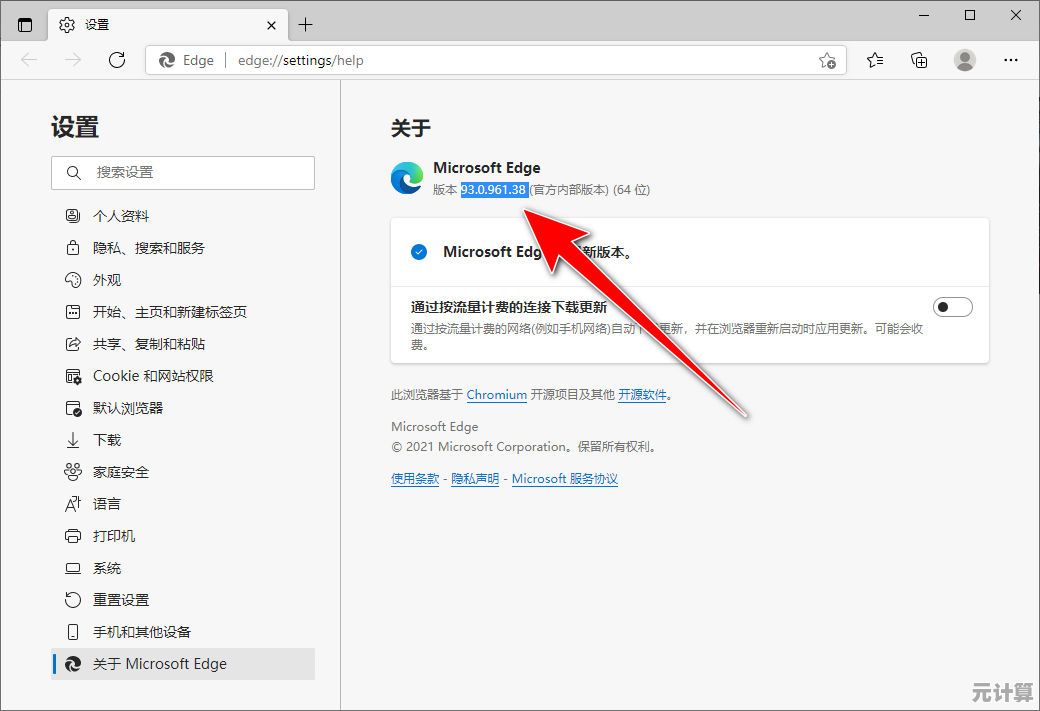The height and width of the screenshot is (711, 1040).
Task: Open 隐私、搜索和服务 settings
Action: (183, 248)
